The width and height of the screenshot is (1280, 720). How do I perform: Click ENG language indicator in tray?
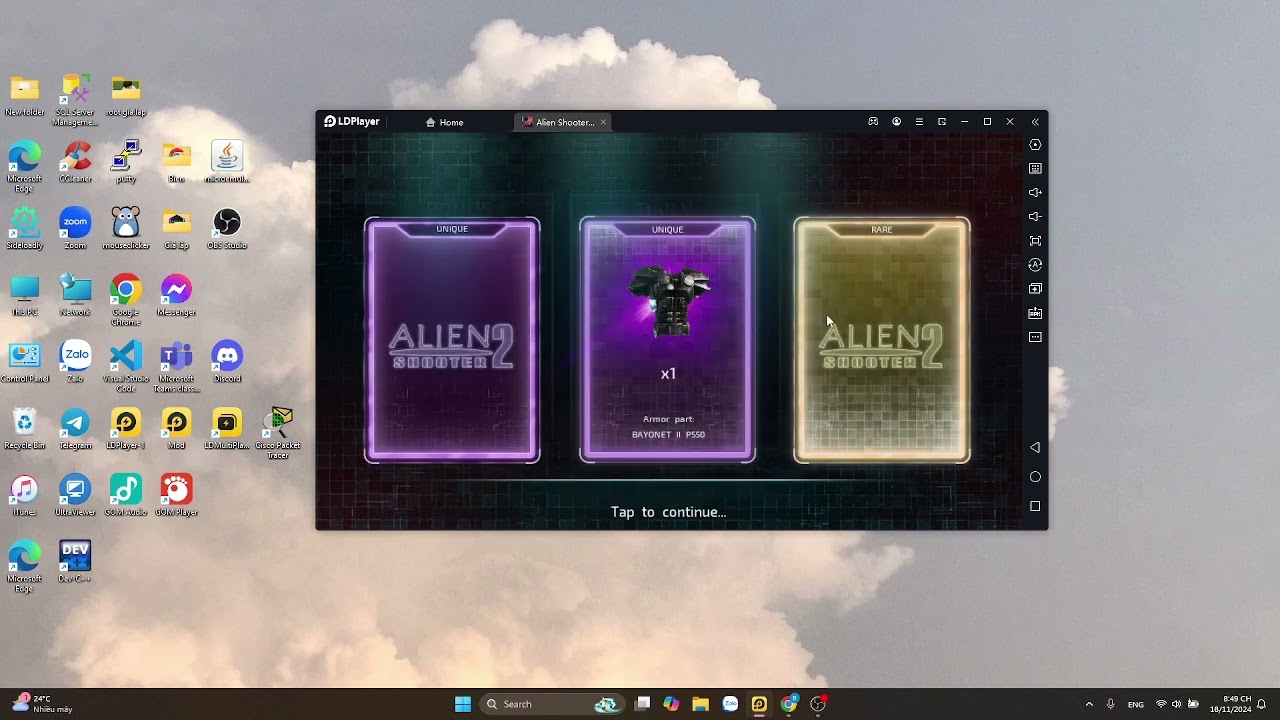coord(1136,704)
